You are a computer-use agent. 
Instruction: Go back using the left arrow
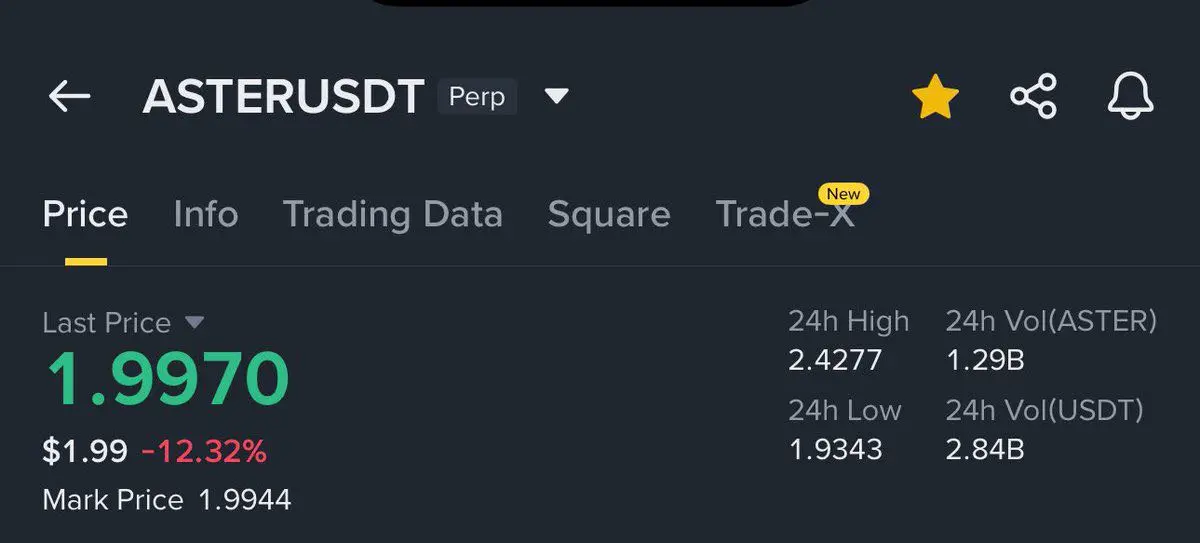coord(69,97)
